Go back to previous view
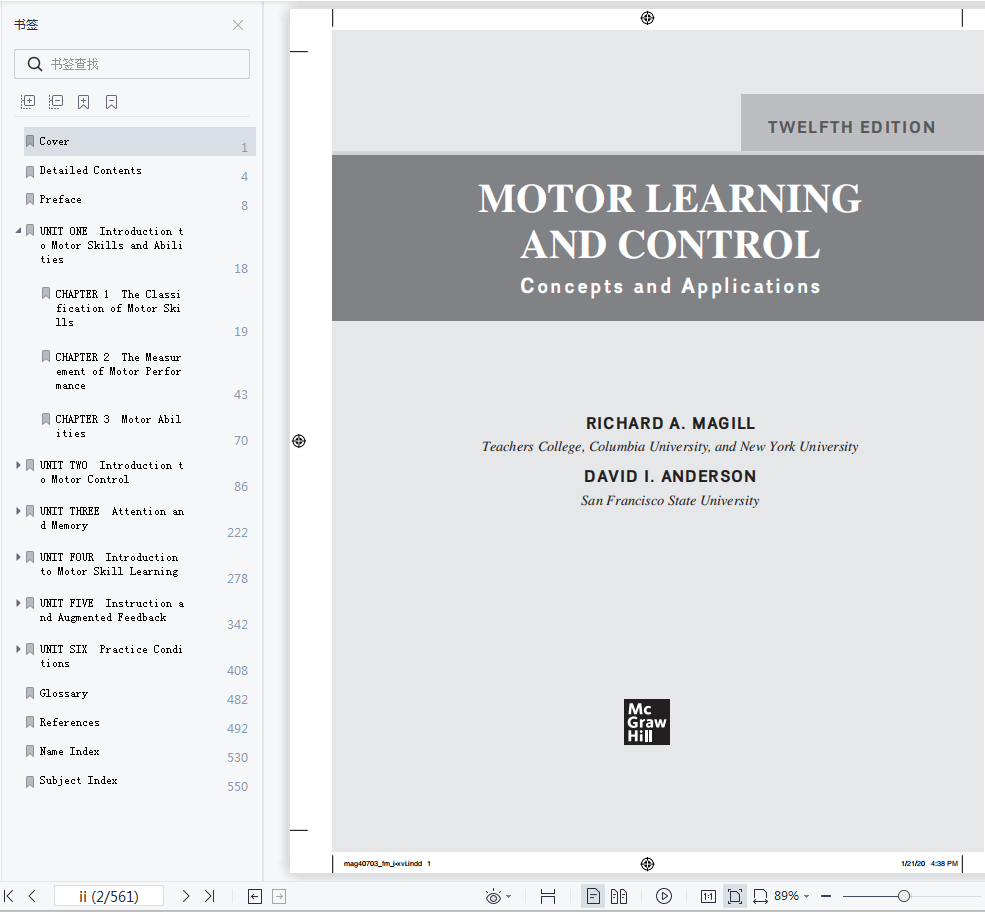Viewport: 985px width, 912px height. click(254, 896)
